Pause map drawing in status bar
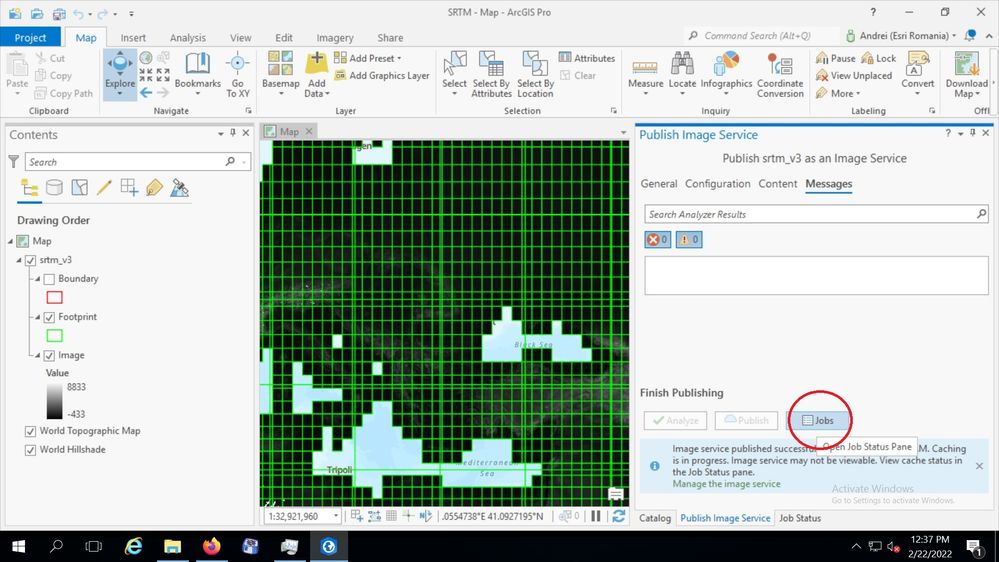999x562 pixels. [x=596, y=516]
